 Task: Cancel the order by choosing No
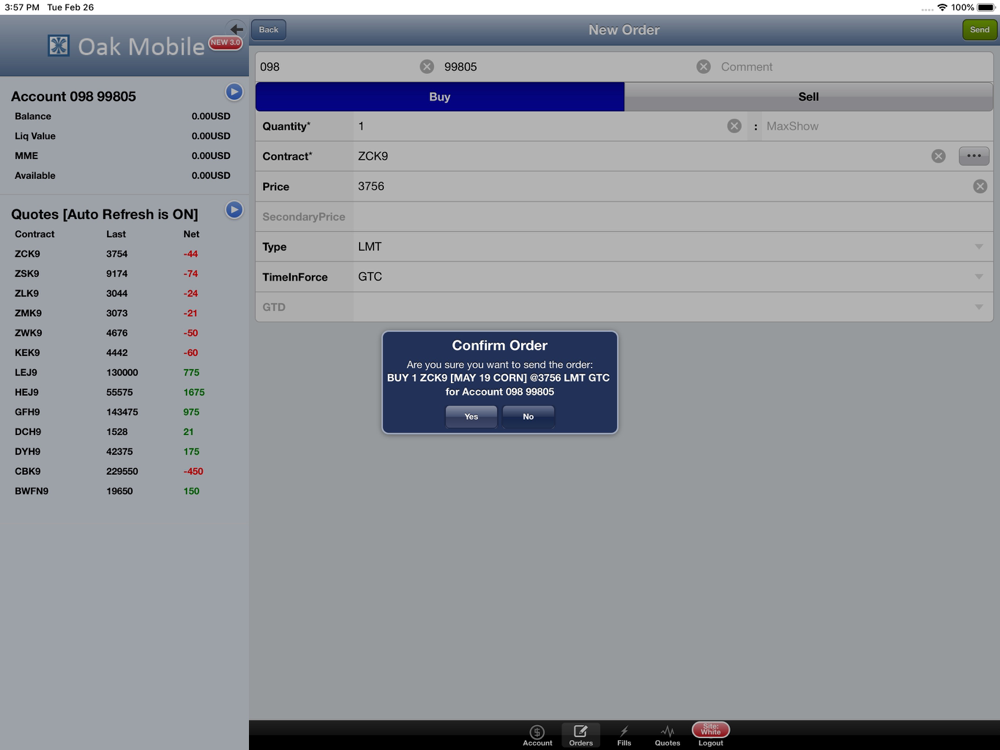(528, 416)
